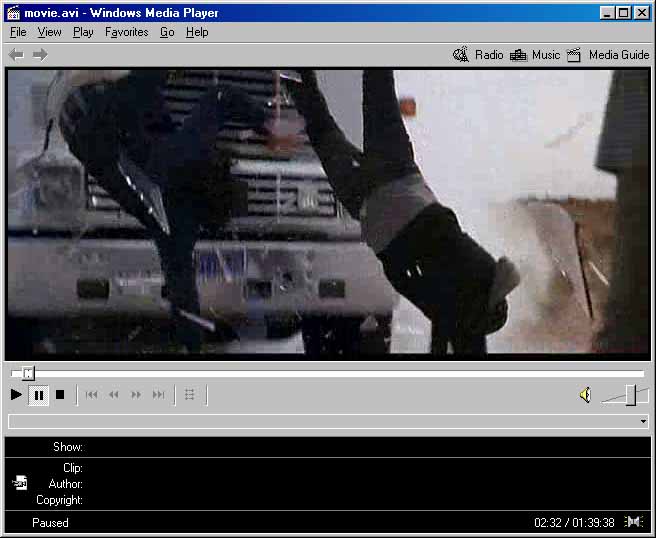
Task: Click the volume slider handle
Action: [630, 395]
